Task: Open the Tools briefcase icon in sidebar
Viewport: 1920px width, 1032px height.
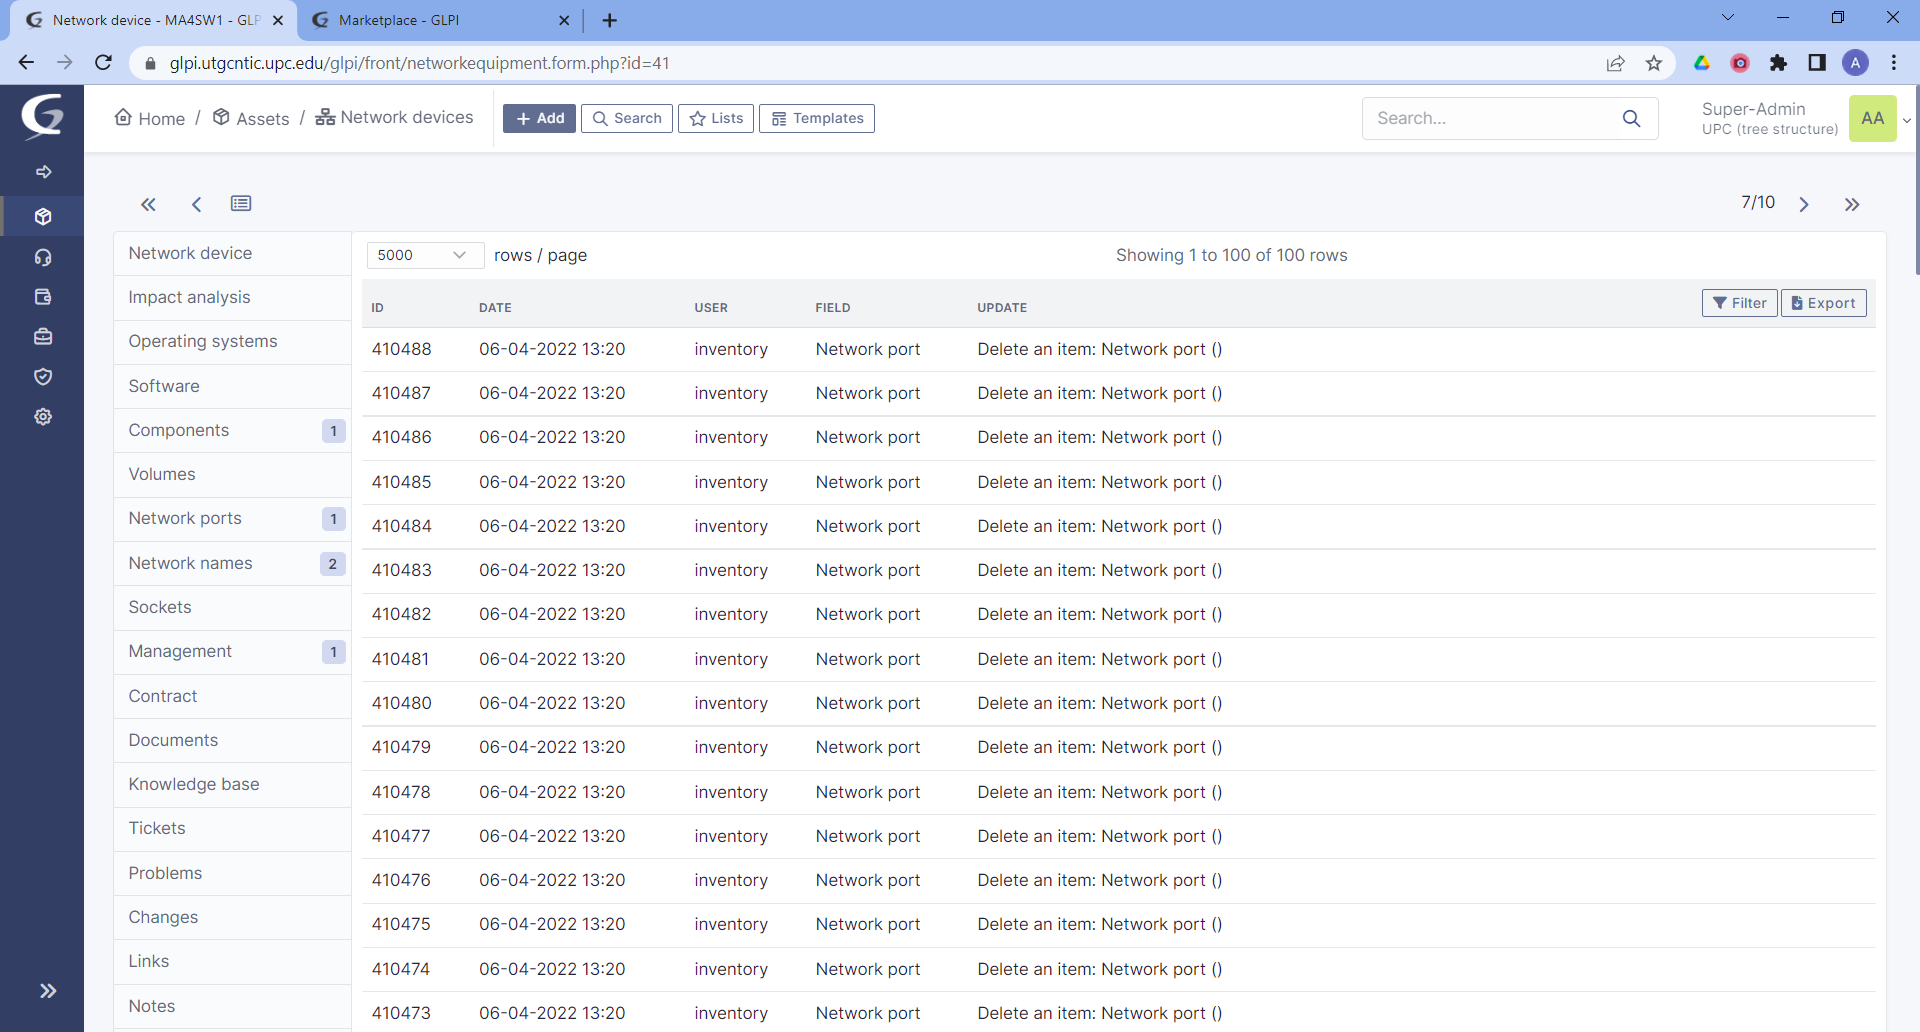Action: pyautogui.click(x=43, y=337)
